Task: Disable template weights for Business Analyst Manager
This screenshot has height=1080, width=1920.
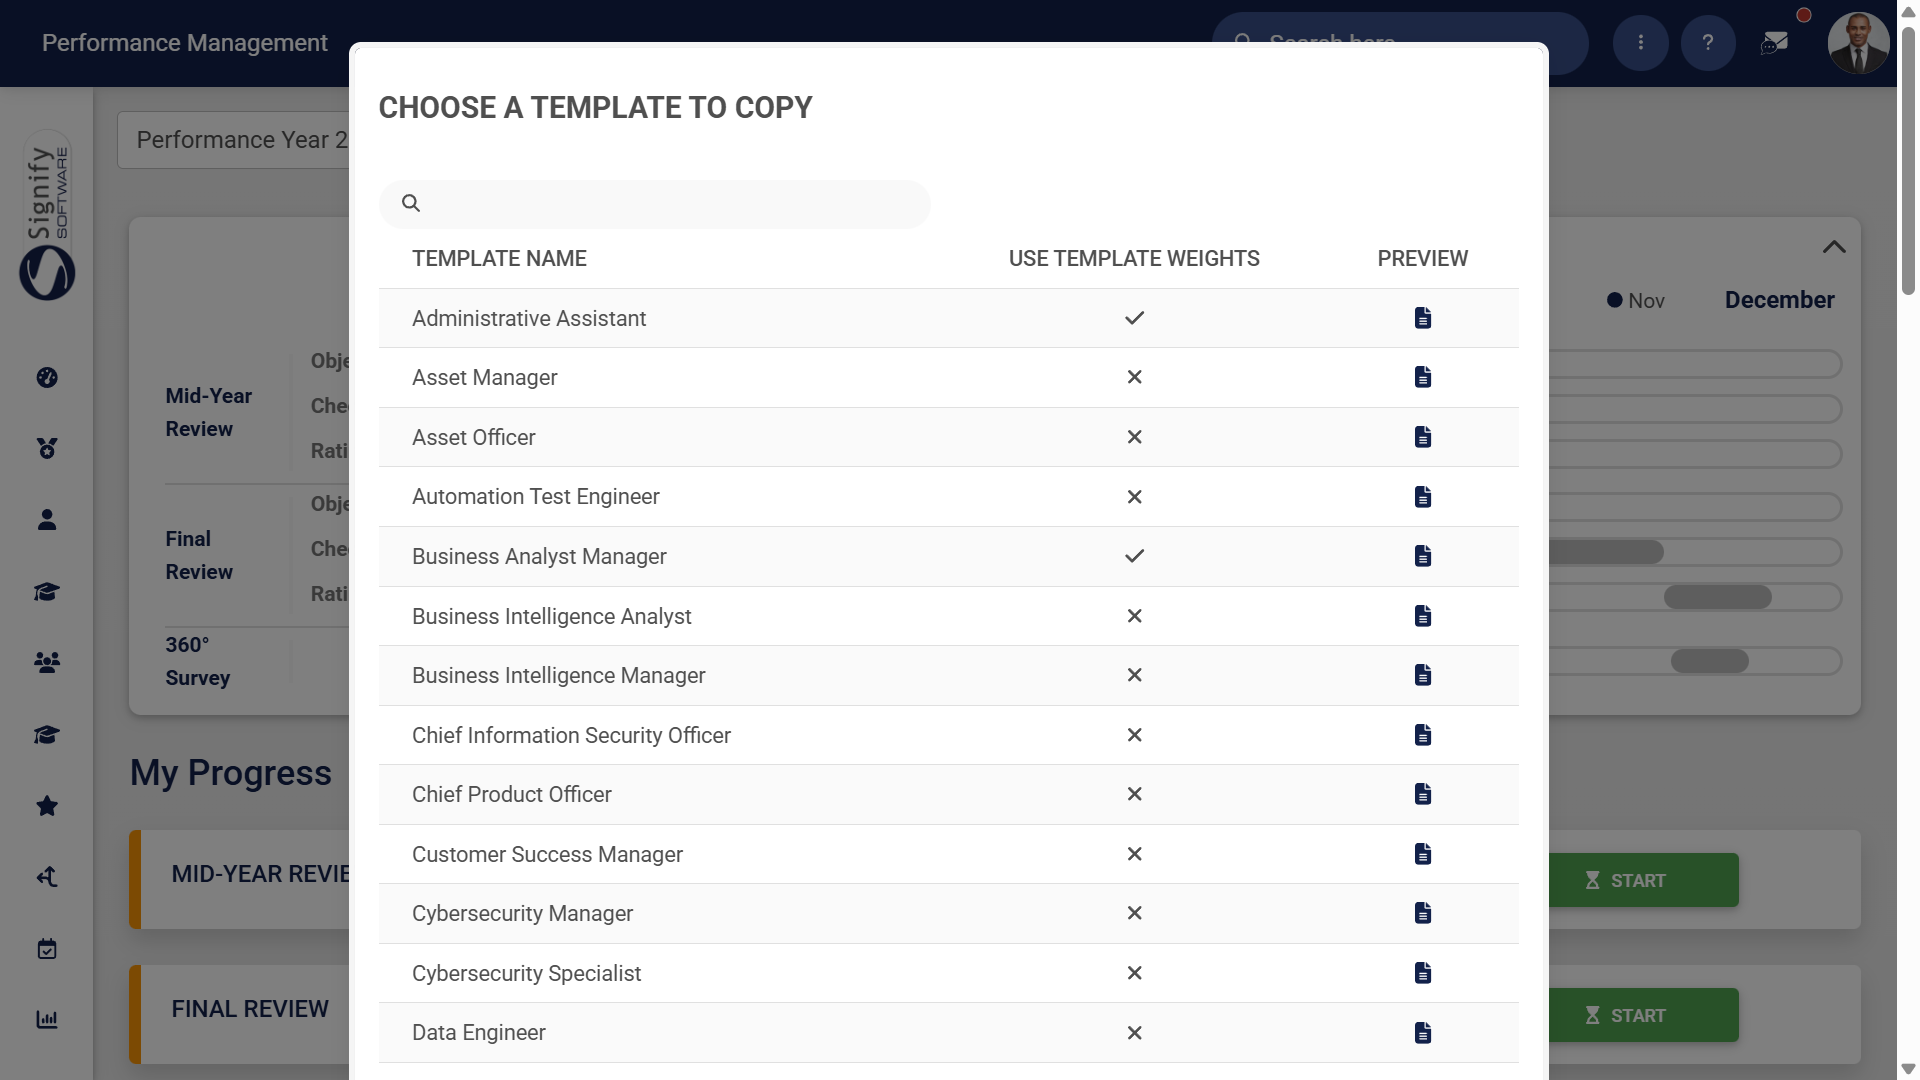Action: [1134, 556]
